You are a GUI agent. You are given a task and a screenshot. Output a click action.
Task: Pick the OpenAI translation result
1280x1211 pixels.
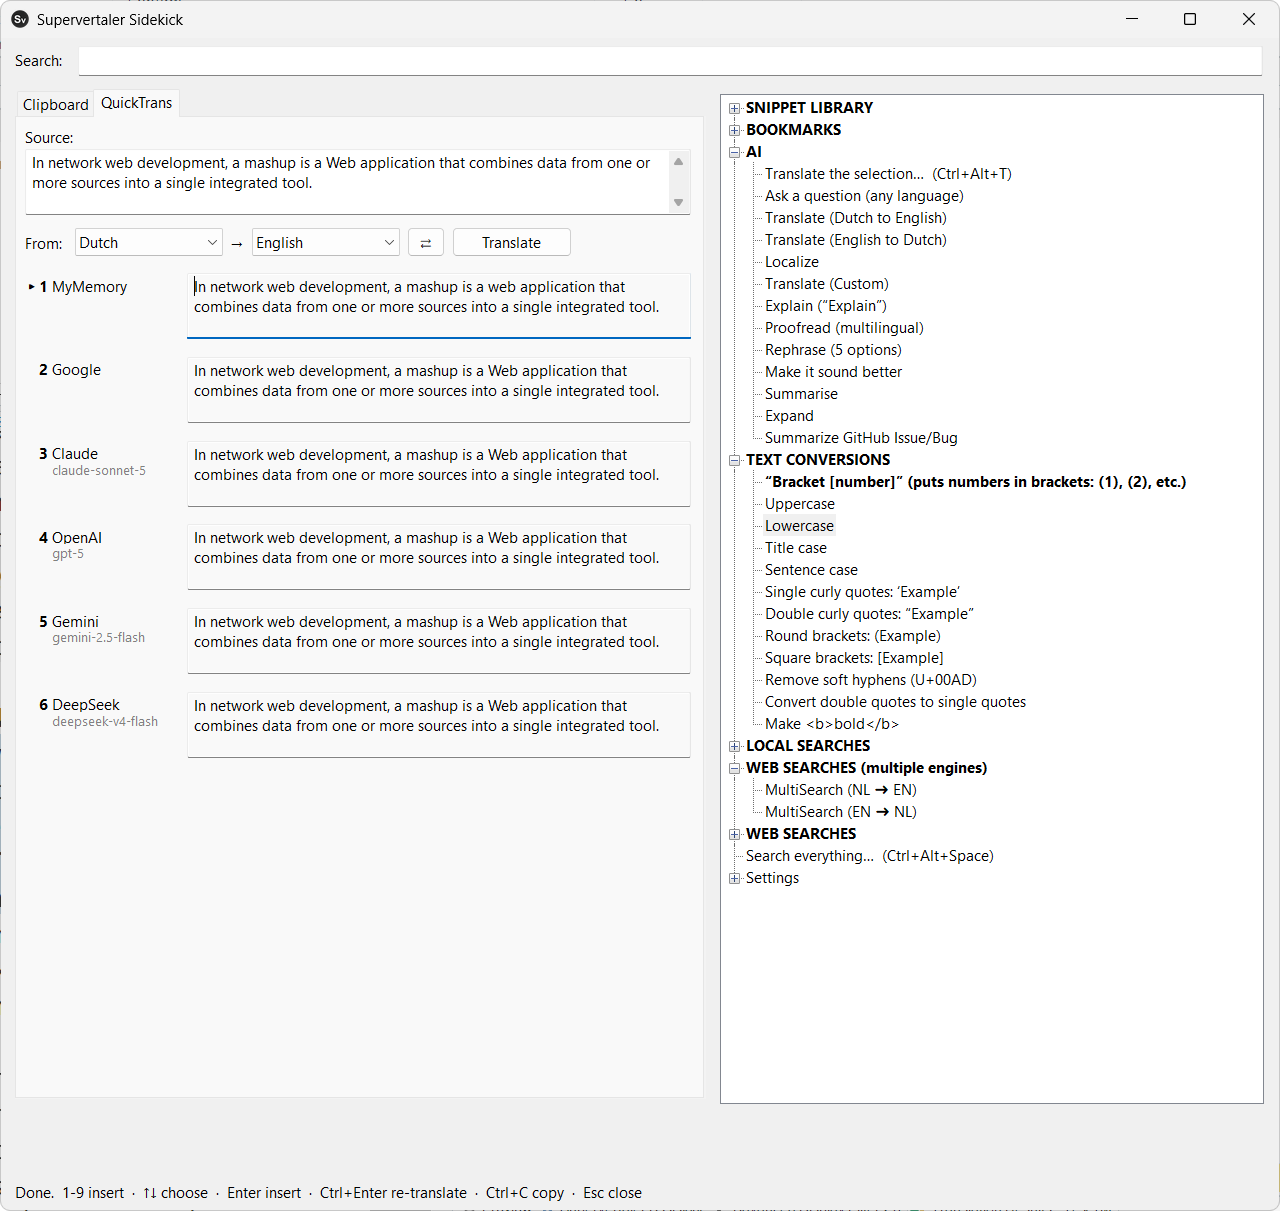(439, 556)
